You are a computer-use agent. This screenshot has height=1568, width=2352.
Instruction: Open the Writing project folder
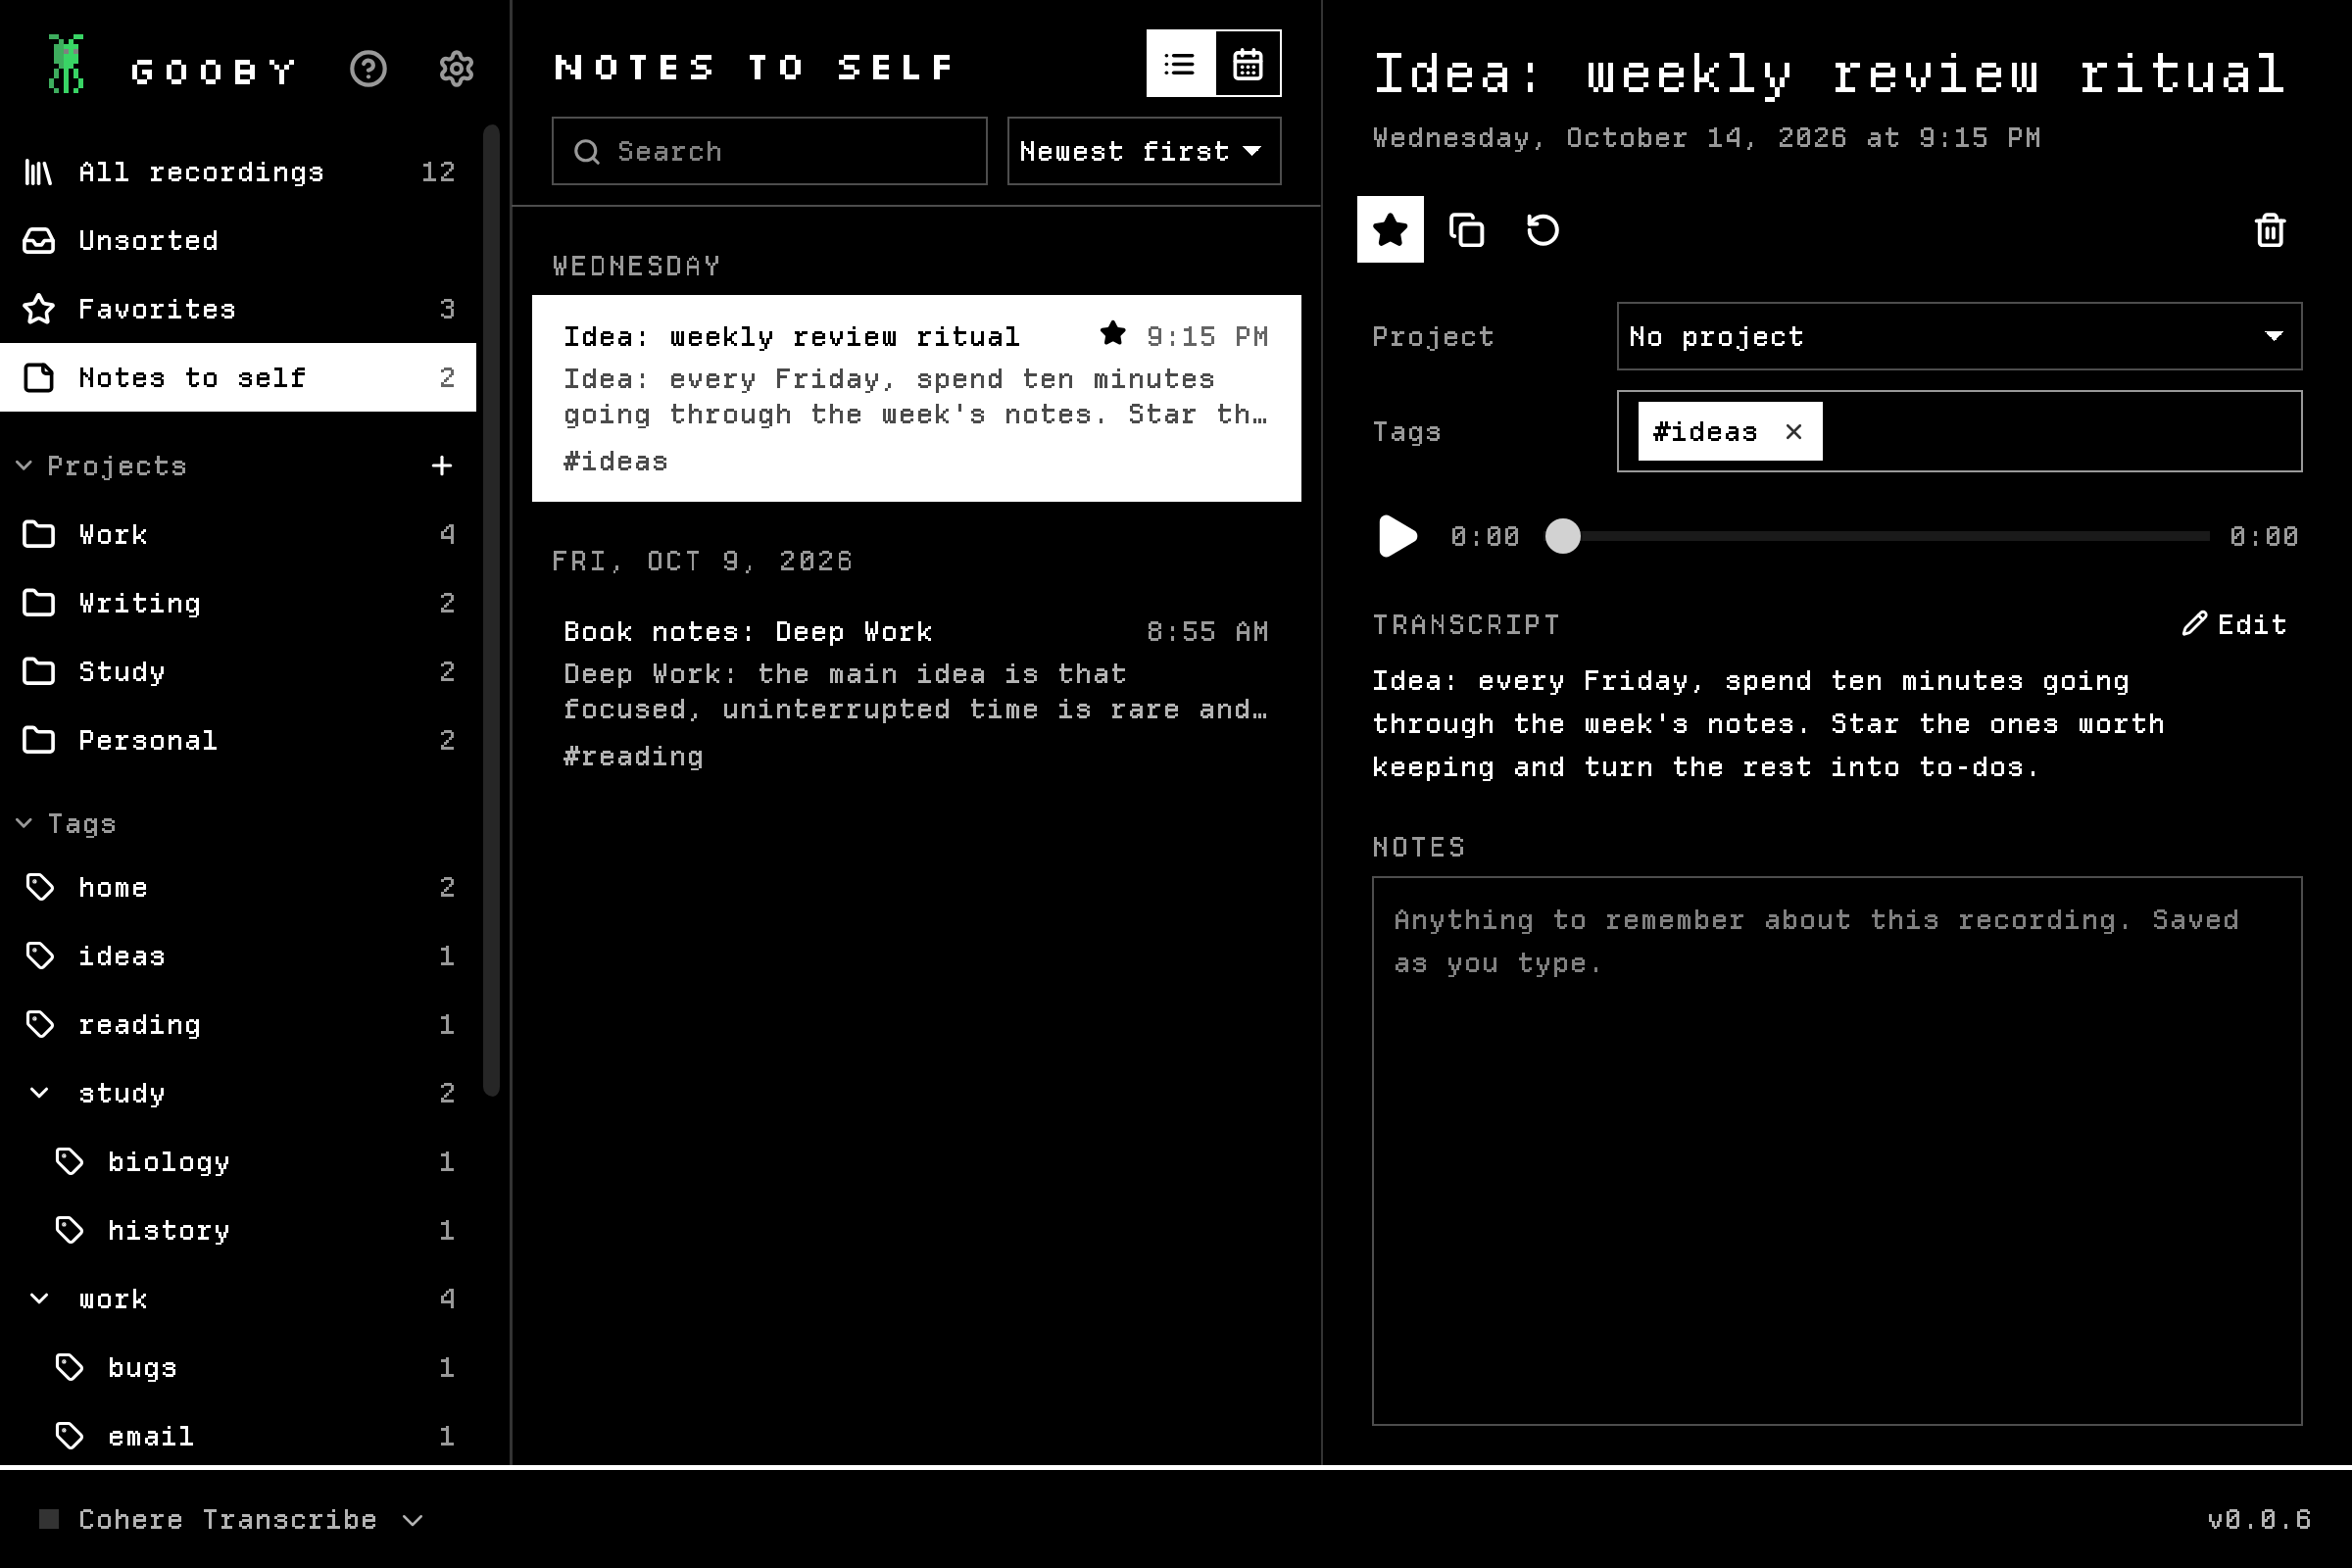(x=238, y=603)
